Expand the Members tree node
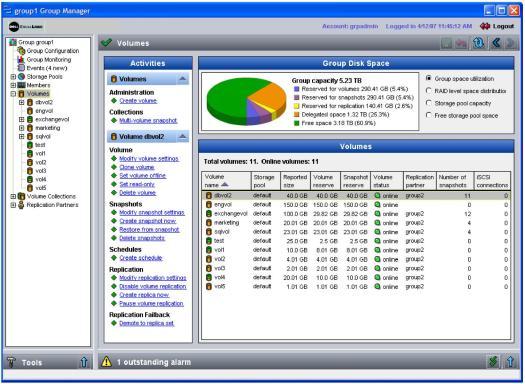Screen dimensions: 525x384 [x=13, y=85]
